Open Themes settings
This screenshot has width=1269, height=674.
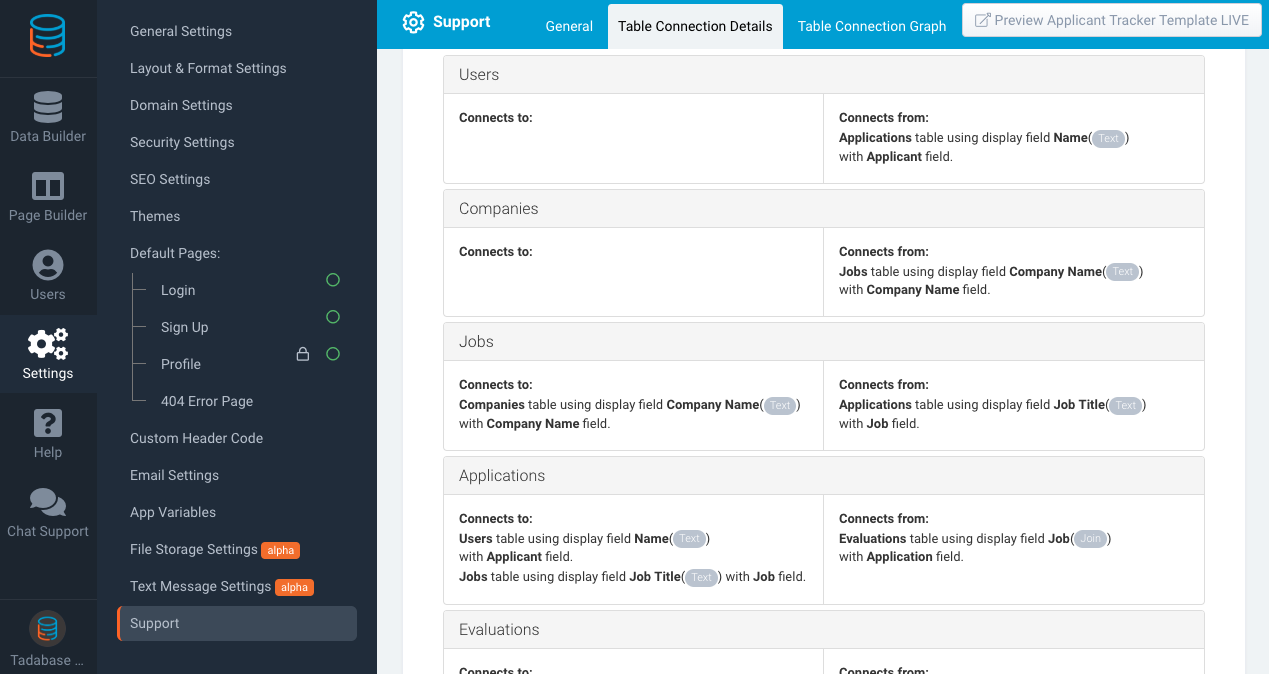point(155,216)
